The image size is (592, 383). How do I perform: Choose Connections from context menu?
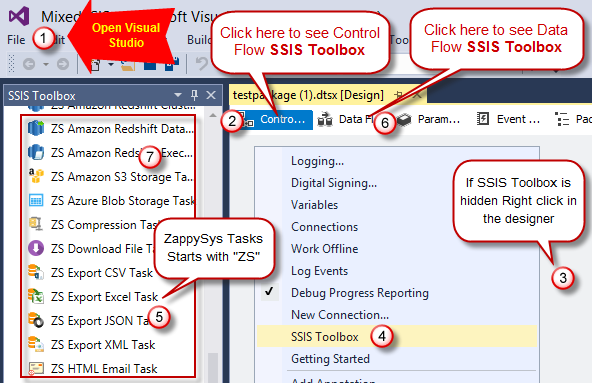pos(396,227)
